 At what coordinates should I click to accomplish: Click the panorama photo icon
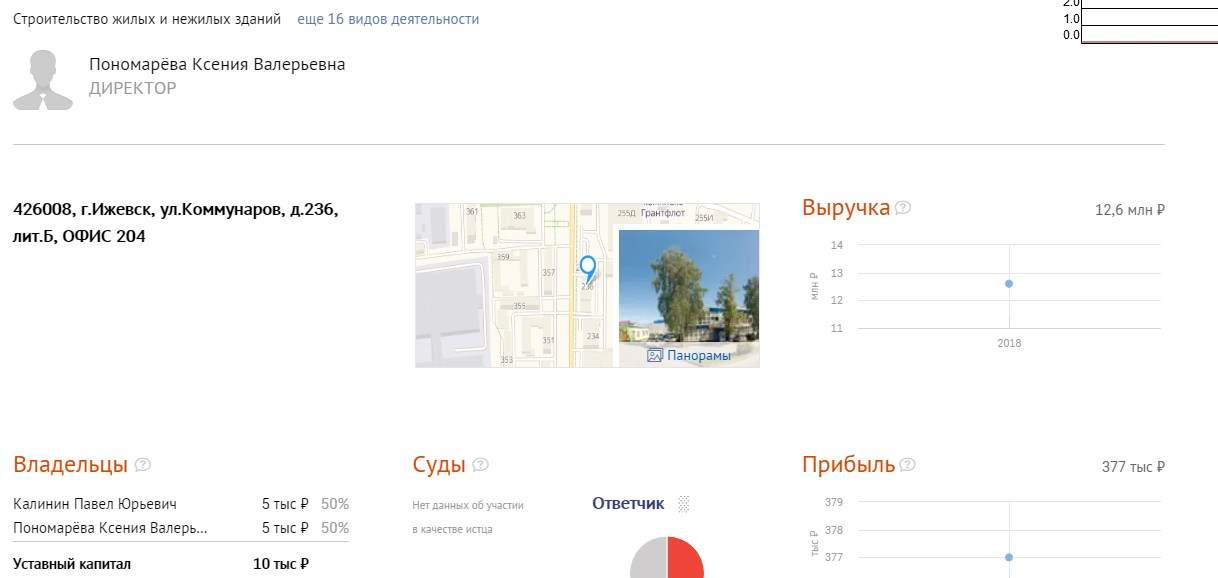[655, 355]
